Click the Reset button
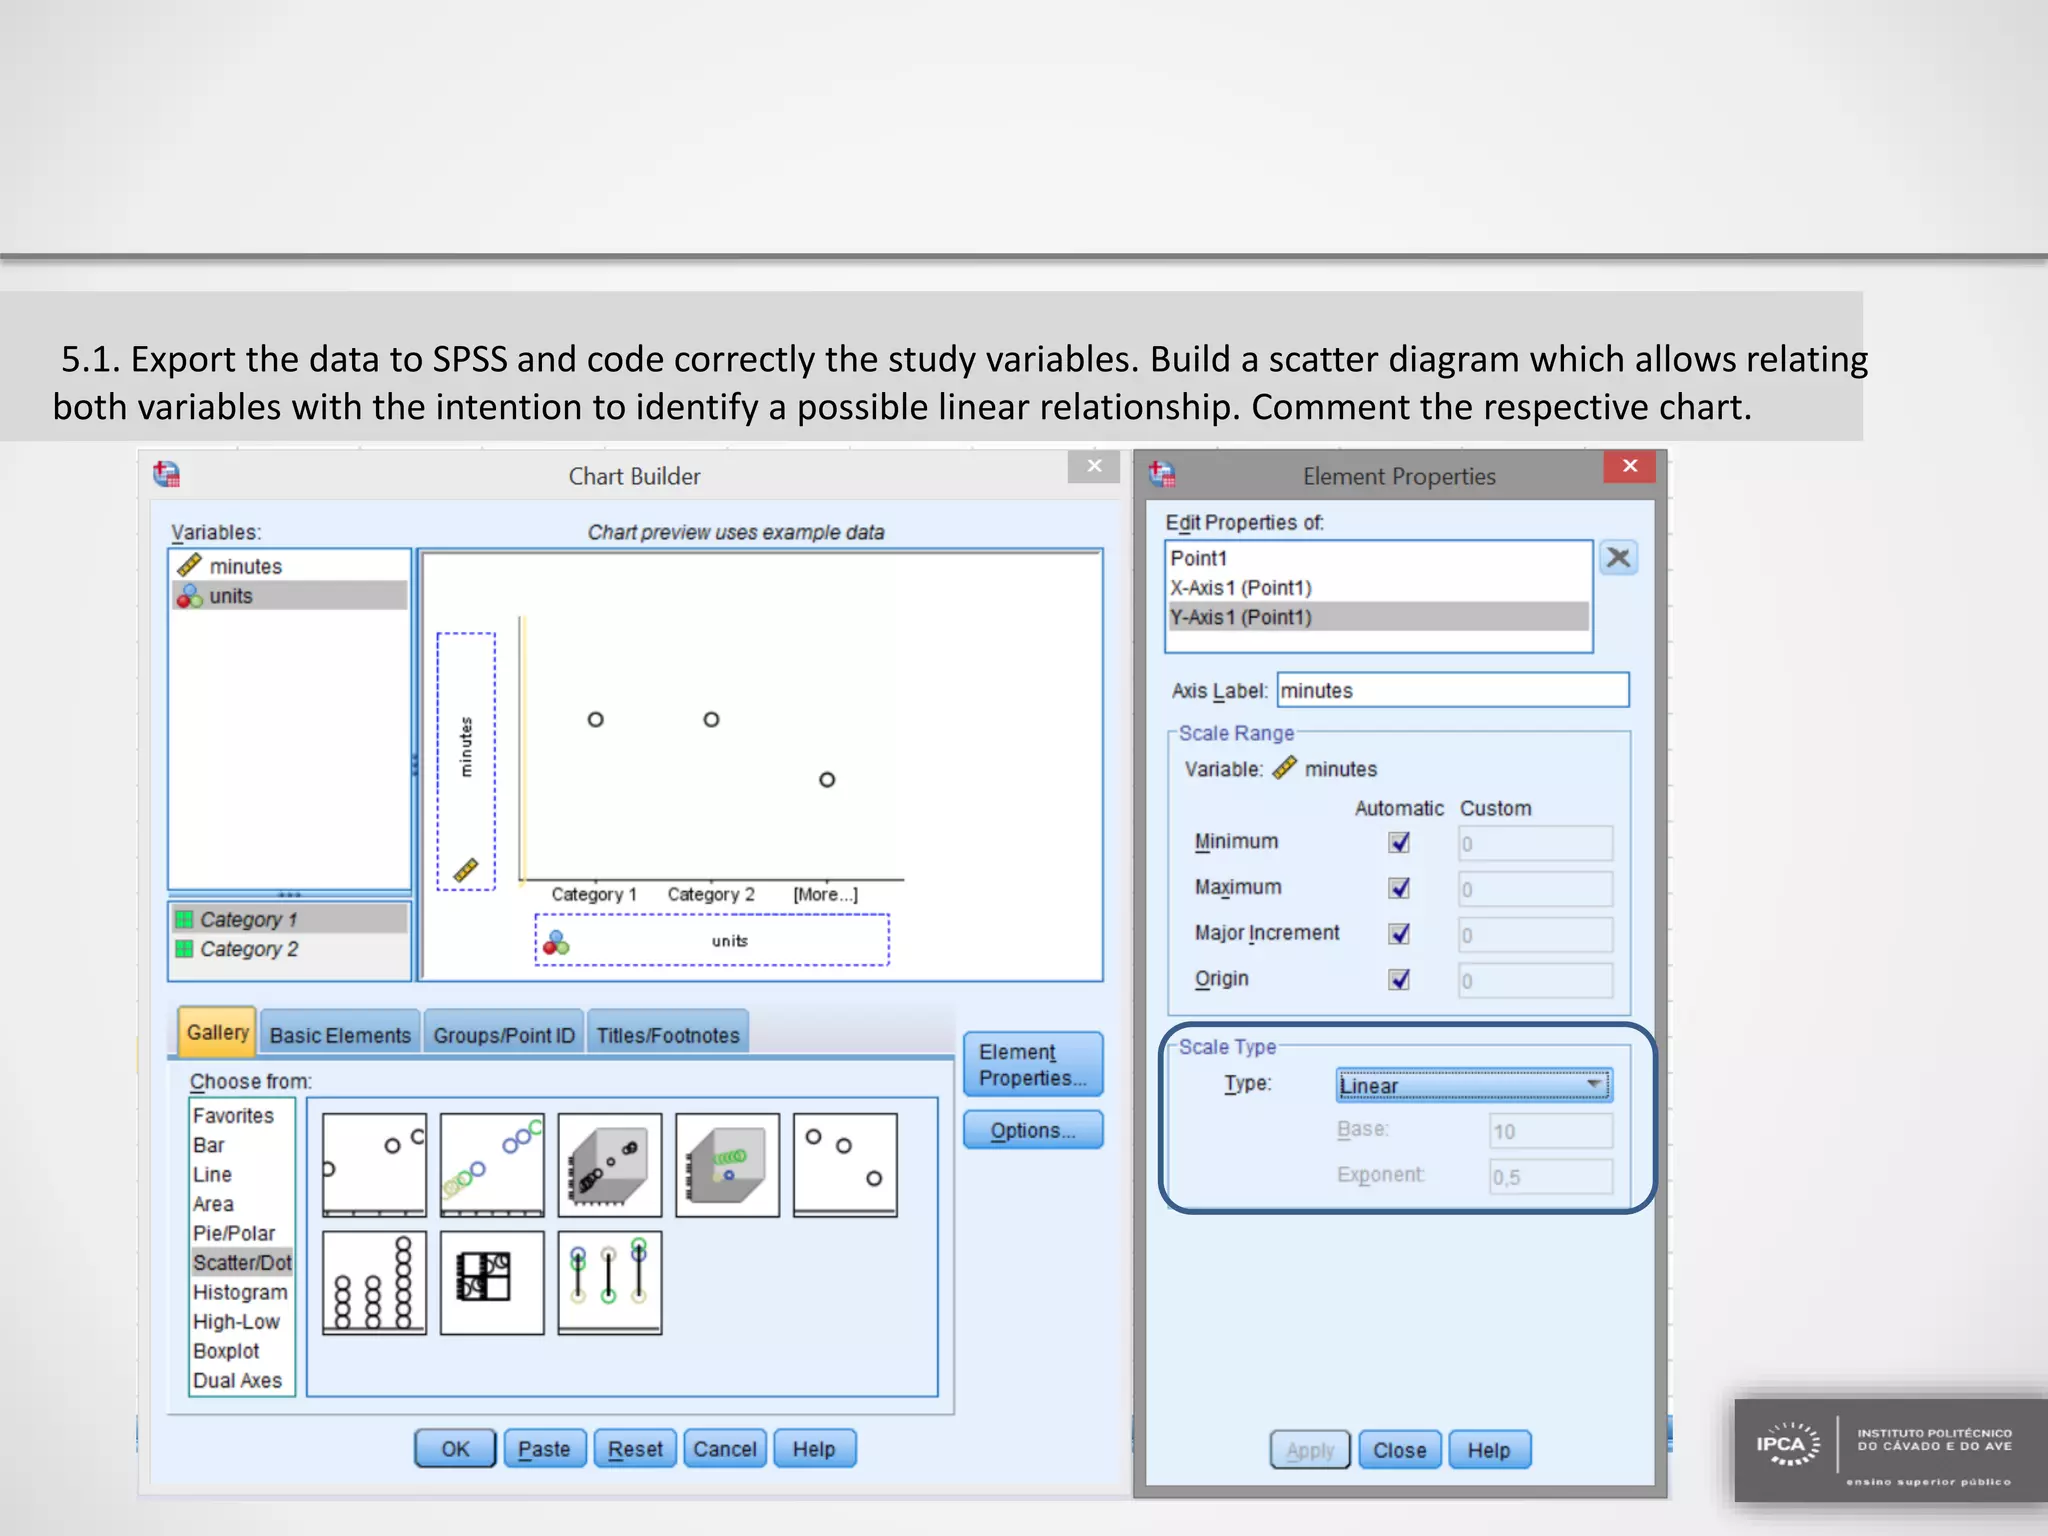 tap(635, 1448)
